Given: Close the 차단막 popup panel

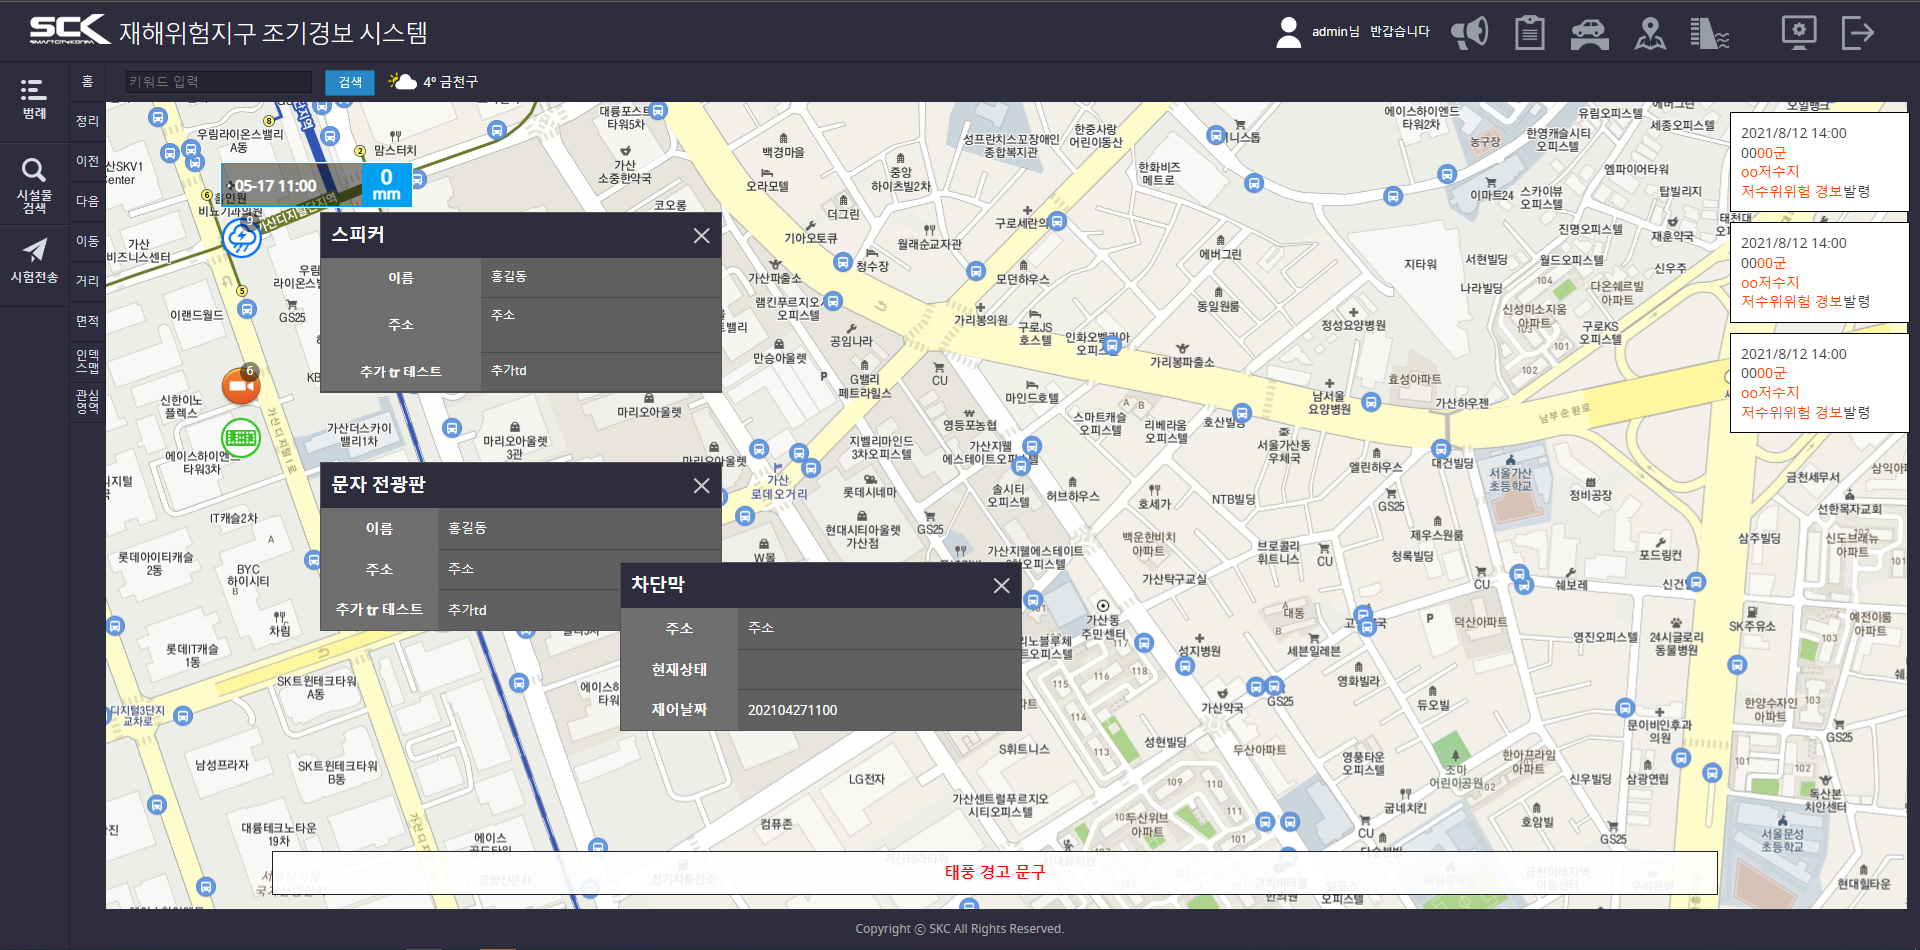Looking at the screenshot, I should pyautogui.click(x=1001, y=586).
